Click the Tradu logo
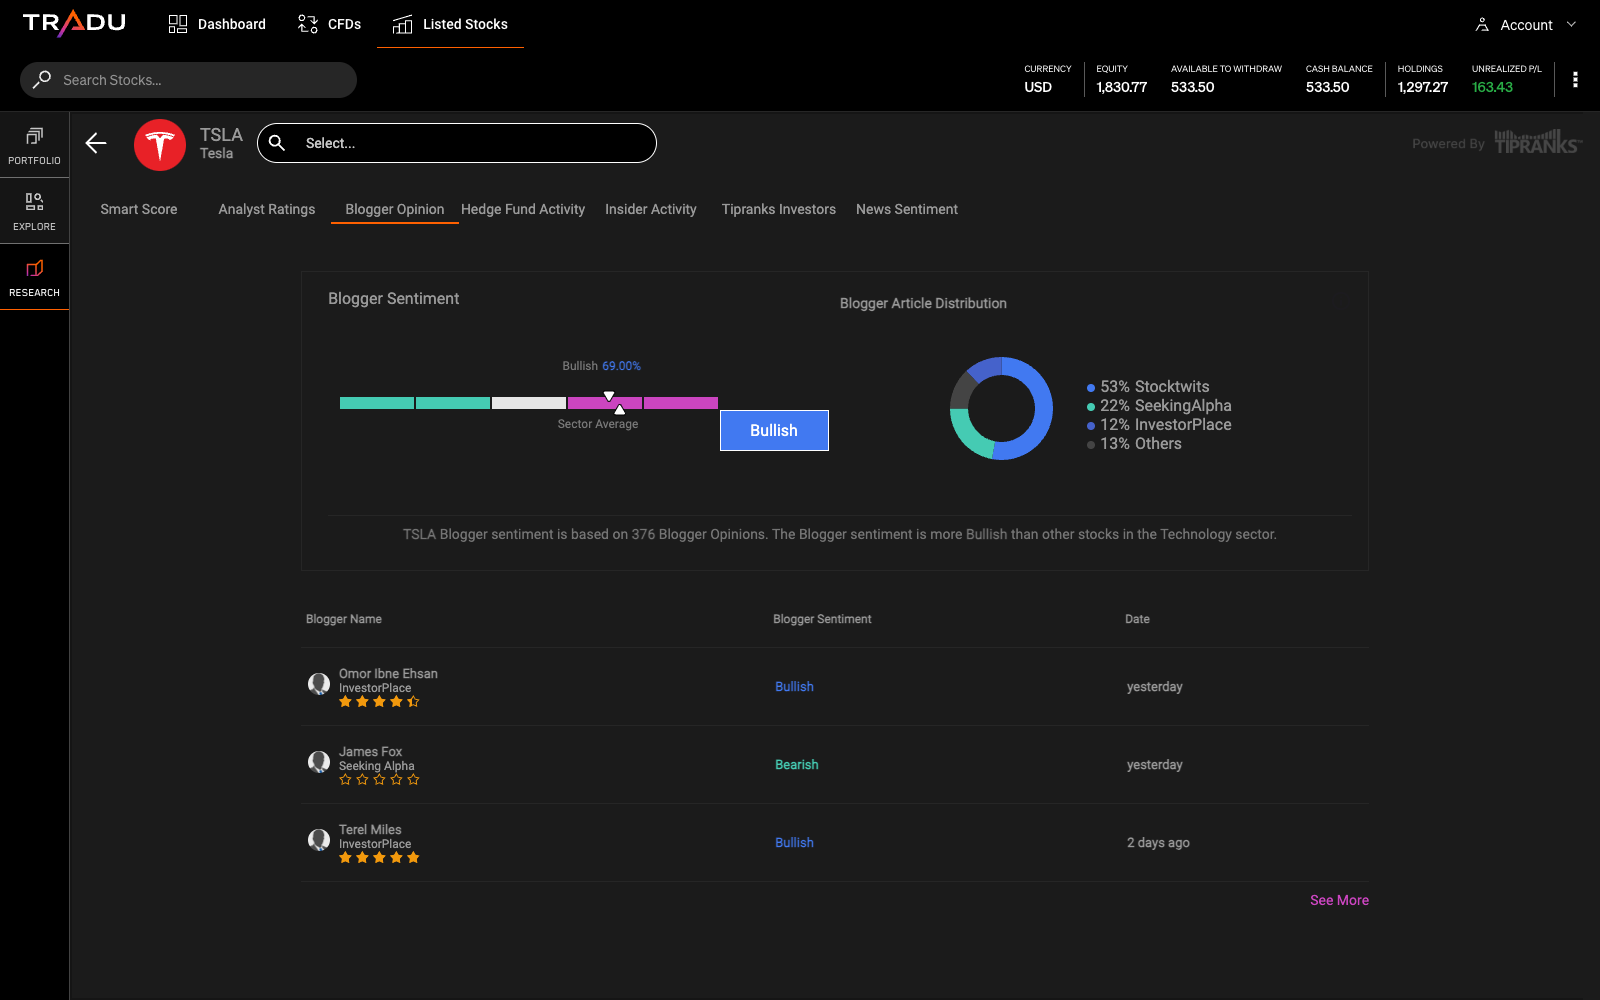1600x1000 pixels. point(74,23)
